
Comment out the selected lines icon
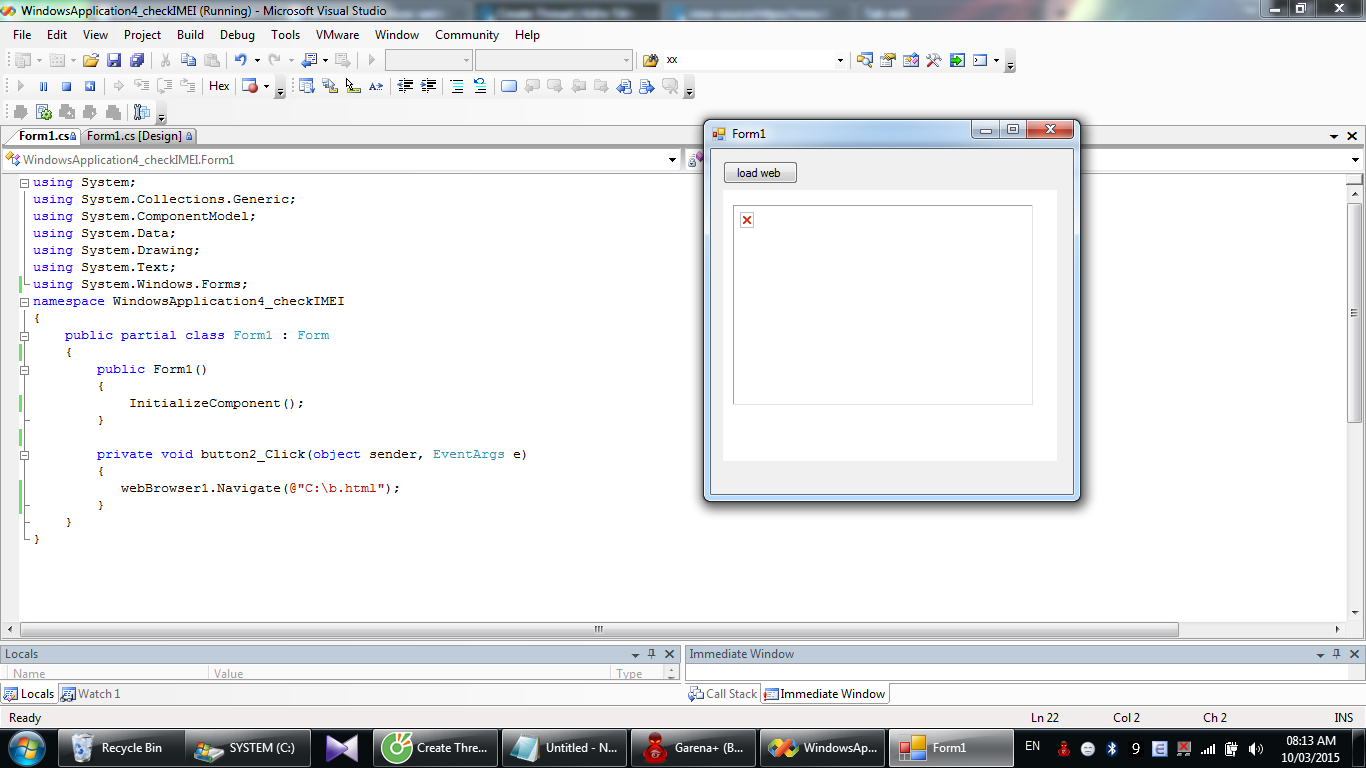coord(457,86)
